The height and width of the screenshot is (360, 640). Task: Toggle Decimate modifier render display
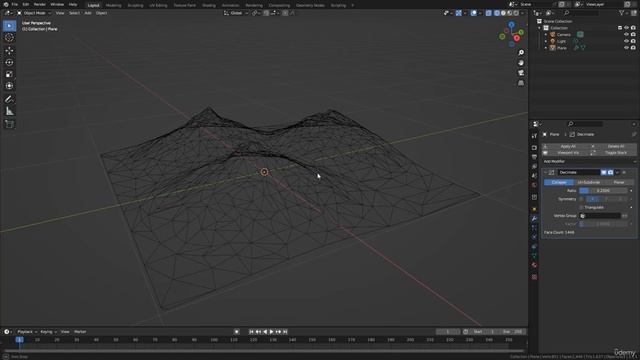[x=610, y=173]
